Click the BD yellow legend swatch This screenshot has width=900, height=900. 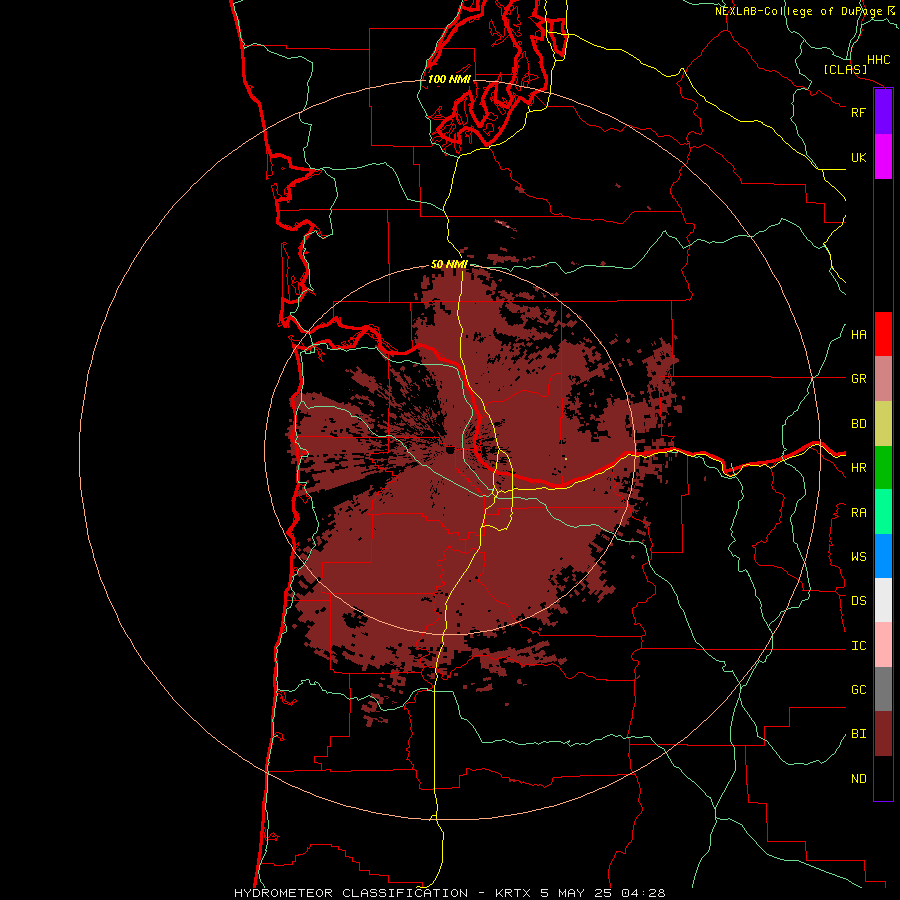click(883, 424)
